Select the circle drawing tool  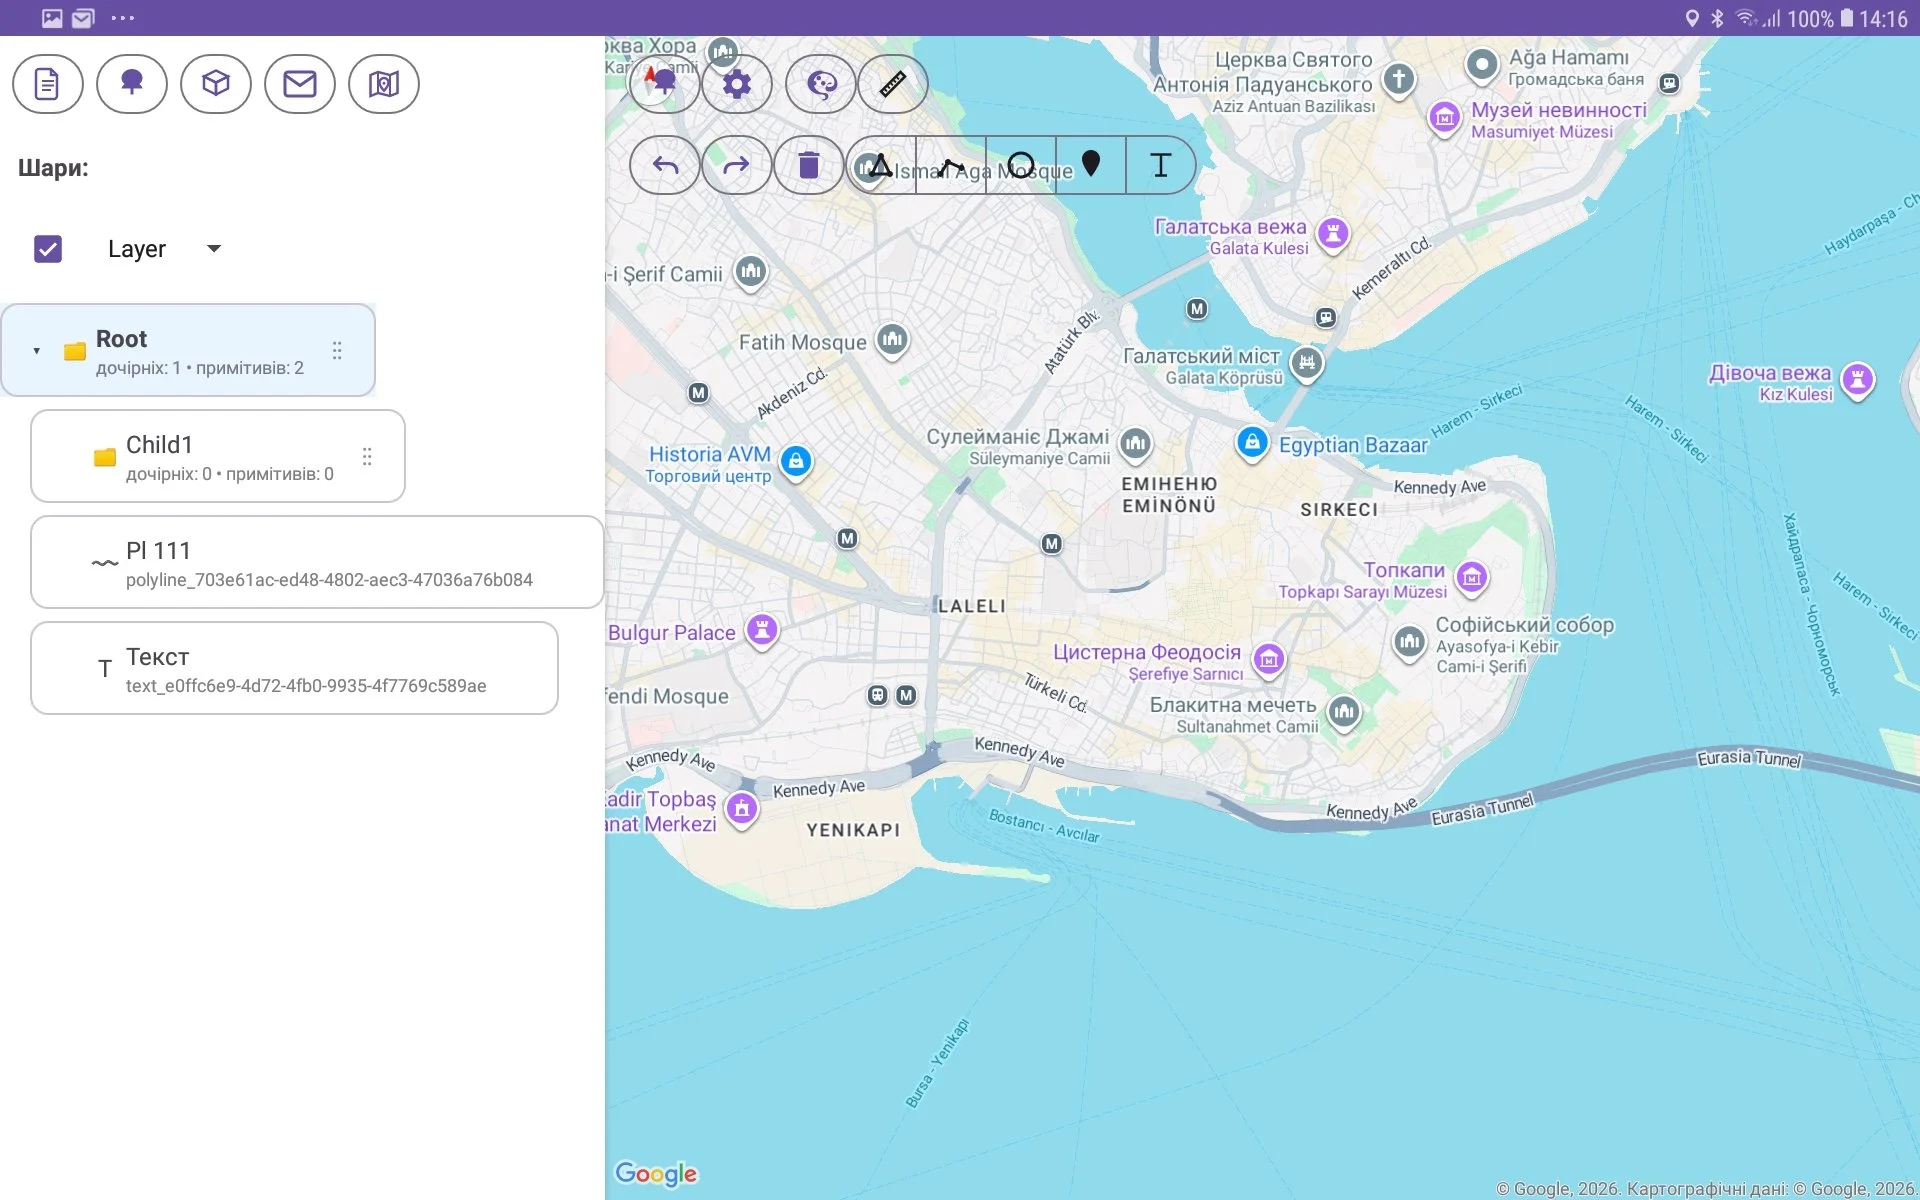[1021, 165]
